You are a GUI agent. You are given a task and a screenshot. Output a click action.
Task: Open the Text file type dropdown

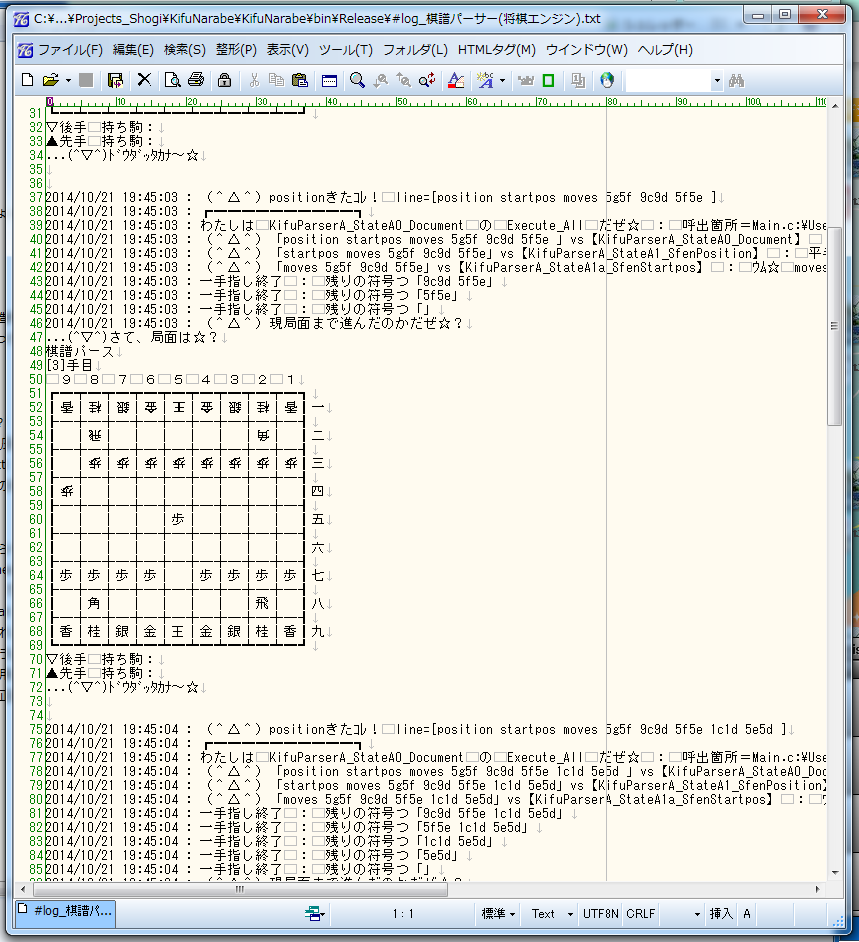(552, 914)
